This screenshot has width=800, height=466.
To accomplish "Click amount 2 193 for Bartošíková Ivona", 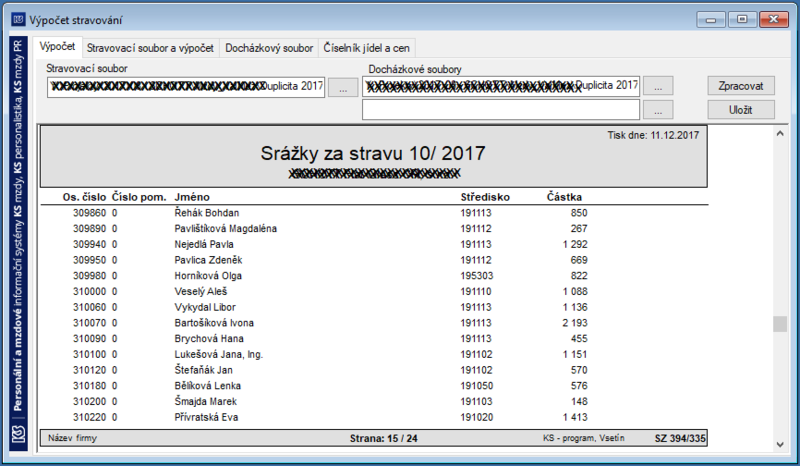I will (x=575, y=323).
